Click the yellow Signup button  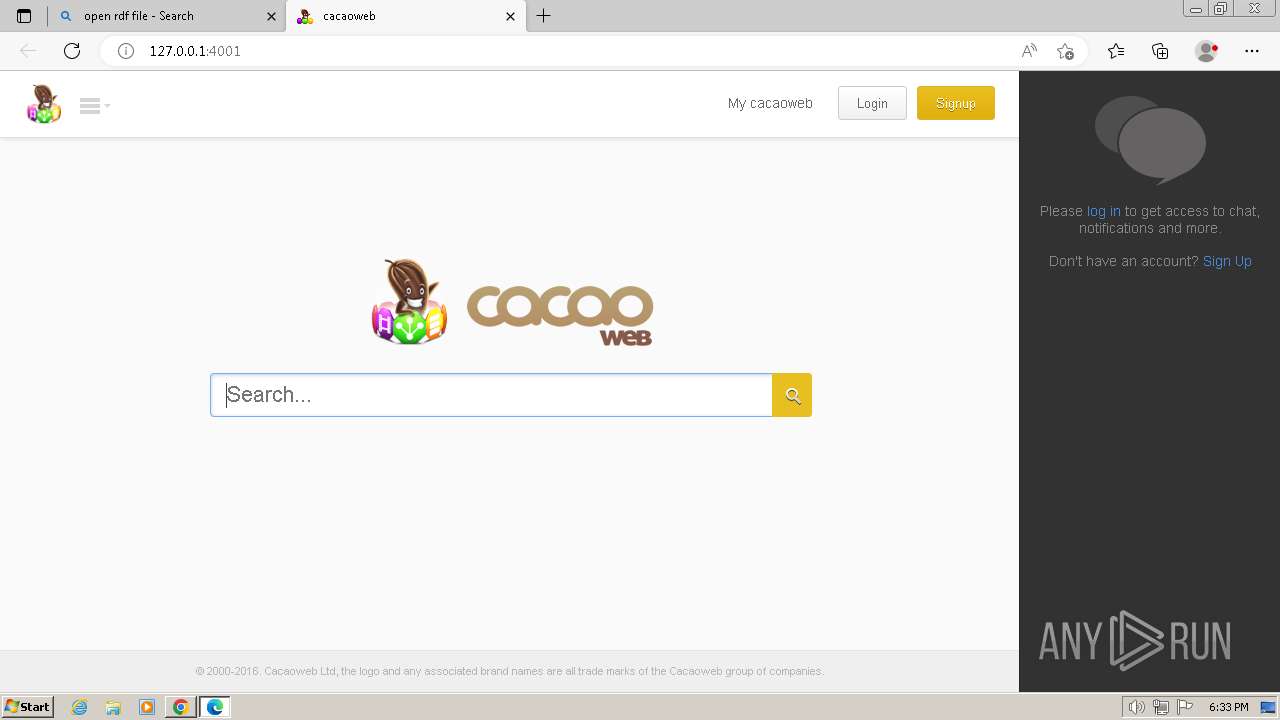956,103
